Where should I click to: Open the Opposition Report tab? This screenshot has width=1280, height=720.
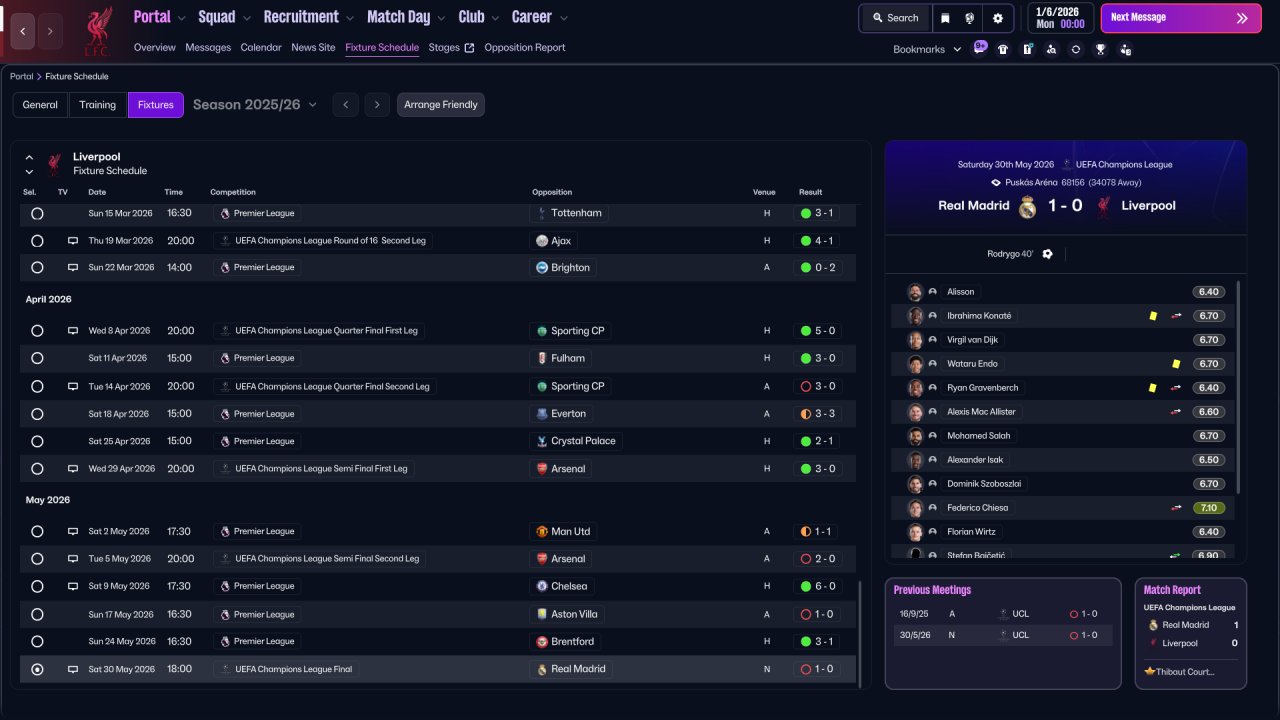(x=525, y=48)
